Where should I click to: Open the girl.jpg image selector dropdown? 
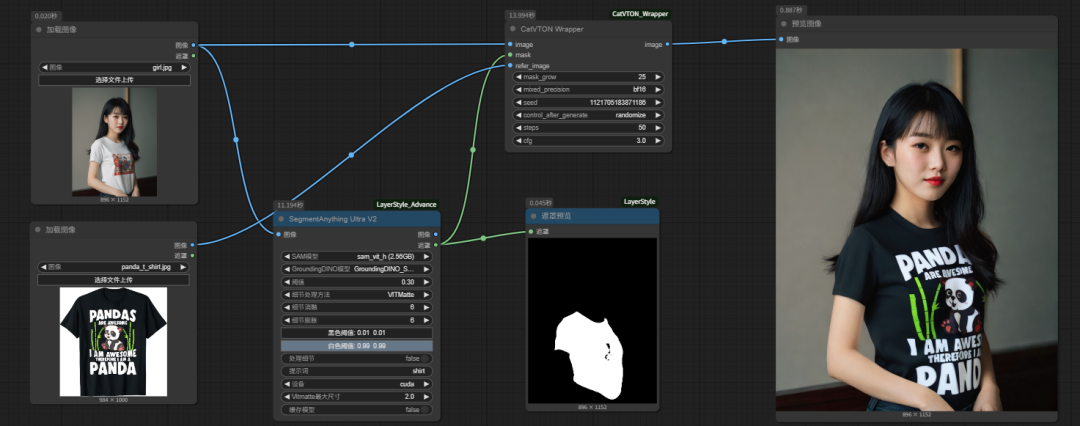114,68
